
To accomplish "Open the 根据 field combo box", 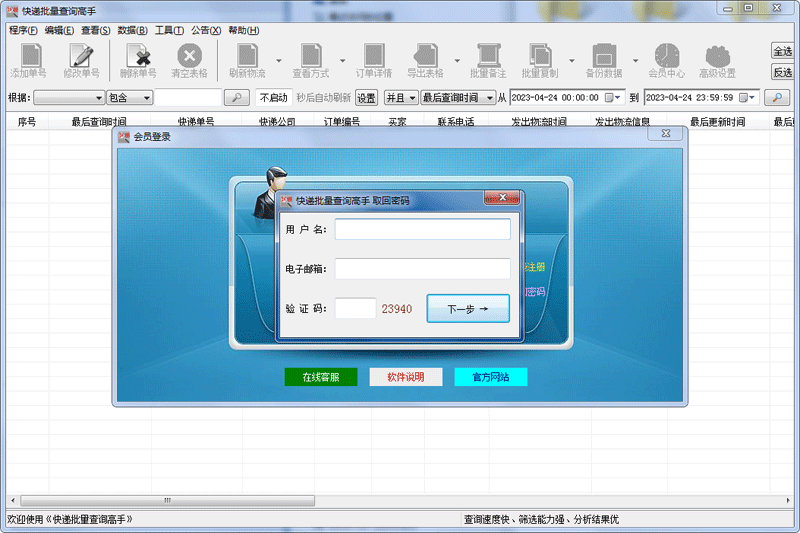I will point(69,97).
